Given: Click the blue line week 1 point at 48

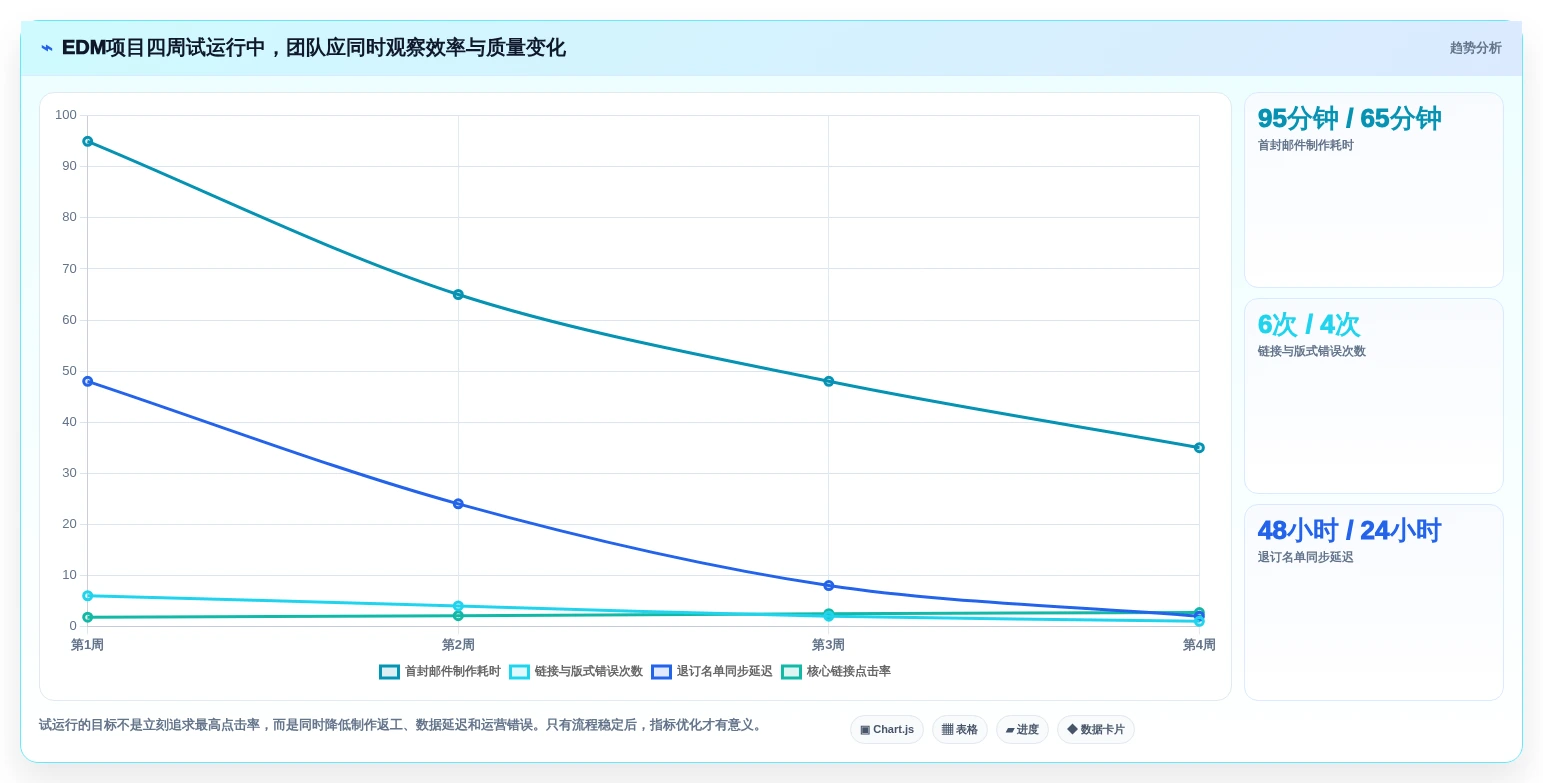Looking at the screenshot, I should [x=88, y=382].
